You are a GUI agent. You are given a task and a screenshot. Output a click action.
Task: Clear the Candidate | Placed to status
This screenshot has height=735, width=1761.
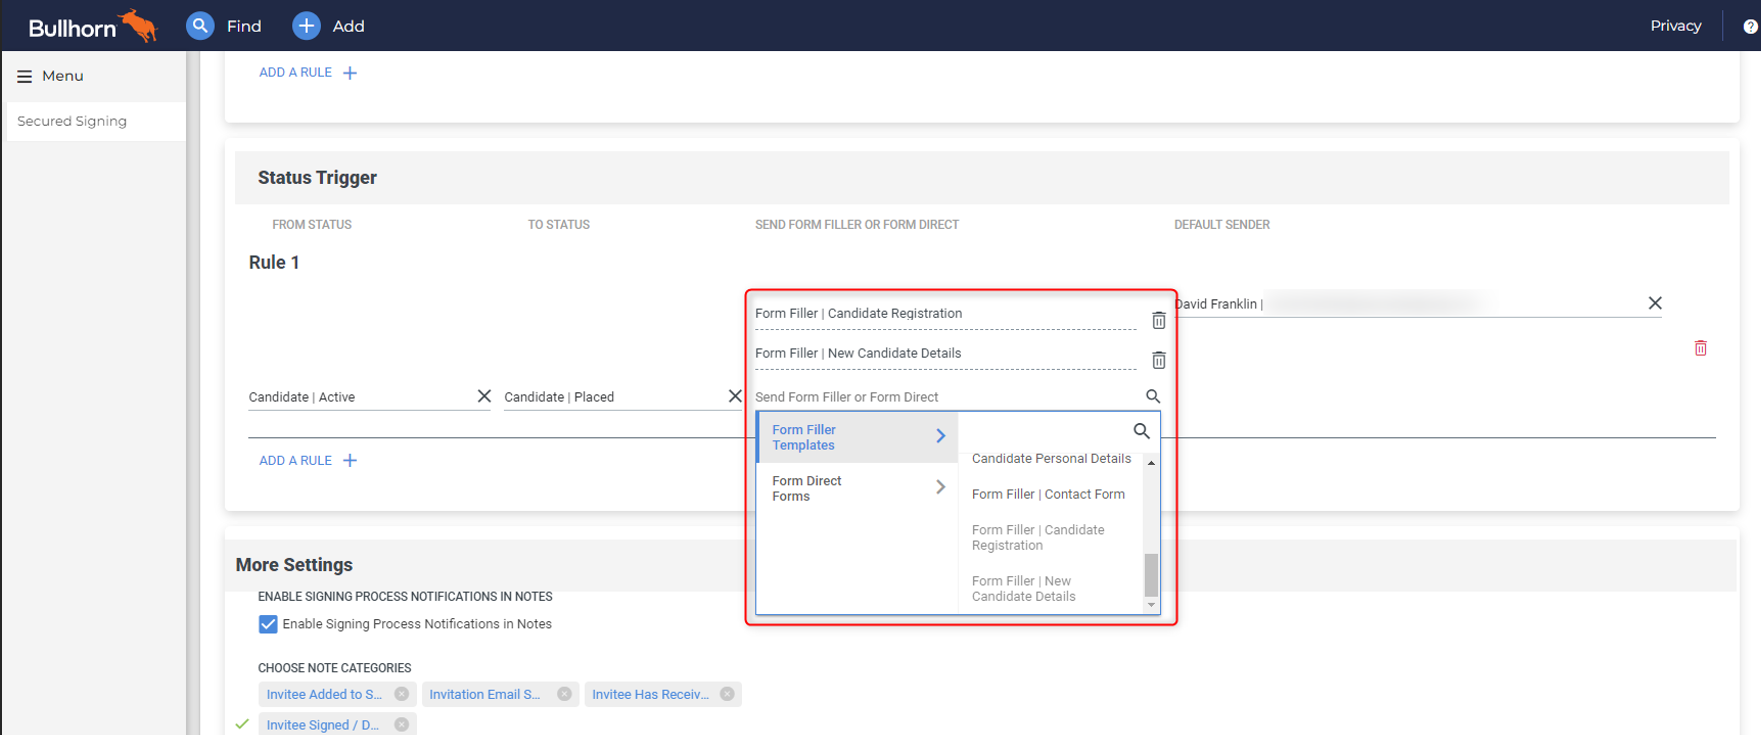735,396
